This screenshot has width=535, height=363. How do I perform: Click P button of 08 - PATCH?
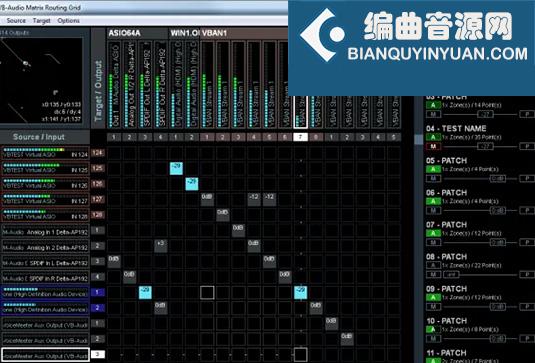point(527,275)
